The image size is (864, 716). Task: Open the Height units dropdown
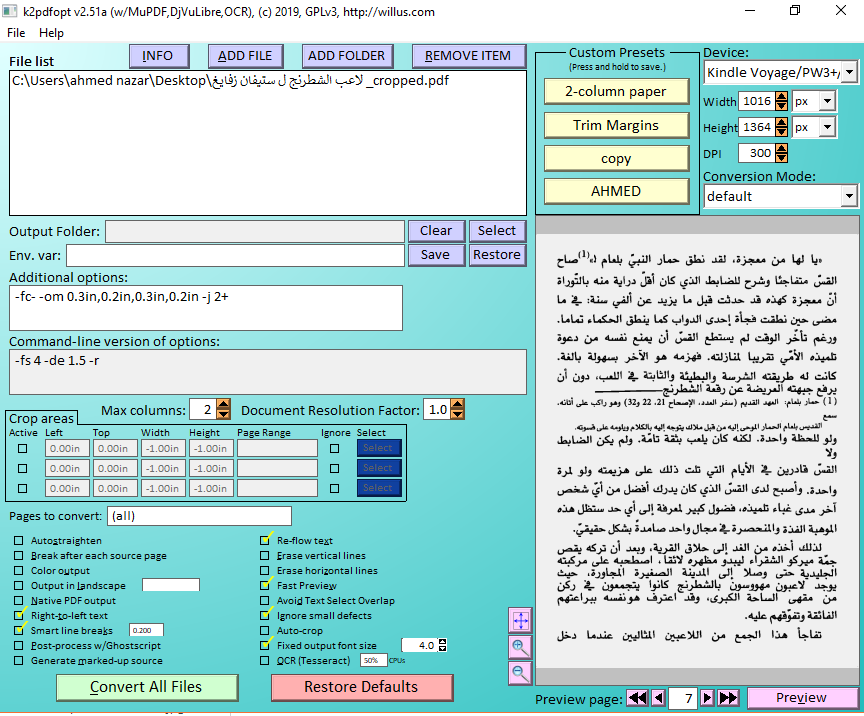(827, 127)
